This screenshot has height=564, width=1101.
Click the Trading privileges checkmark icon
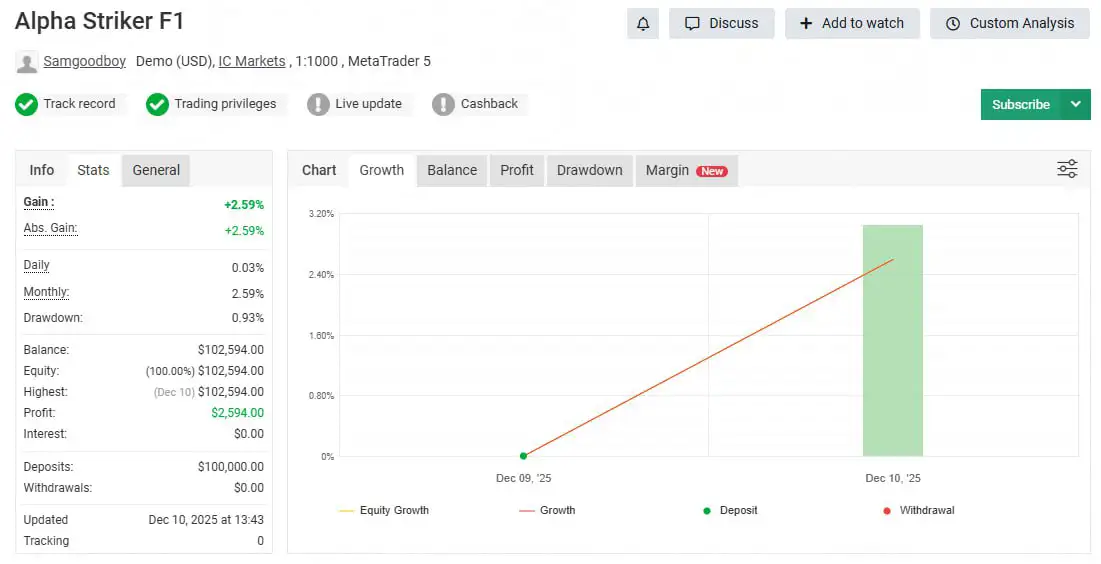click(157, 104)
